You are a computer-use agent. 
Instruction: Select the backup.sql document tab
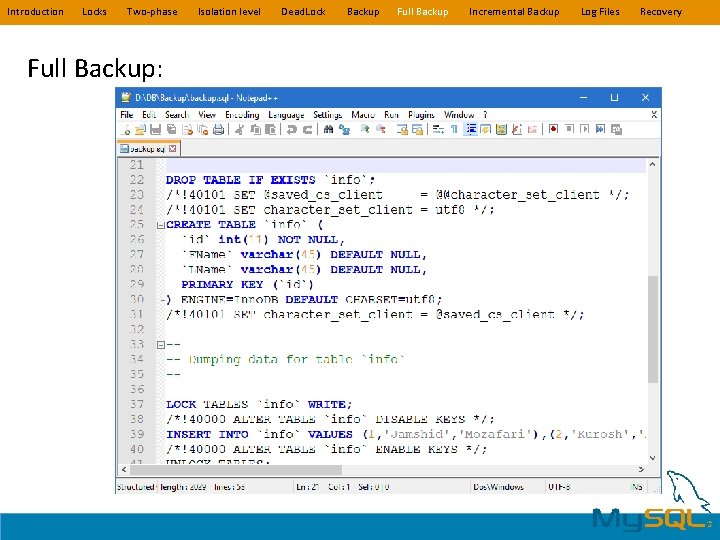click(x=148, y=149)
